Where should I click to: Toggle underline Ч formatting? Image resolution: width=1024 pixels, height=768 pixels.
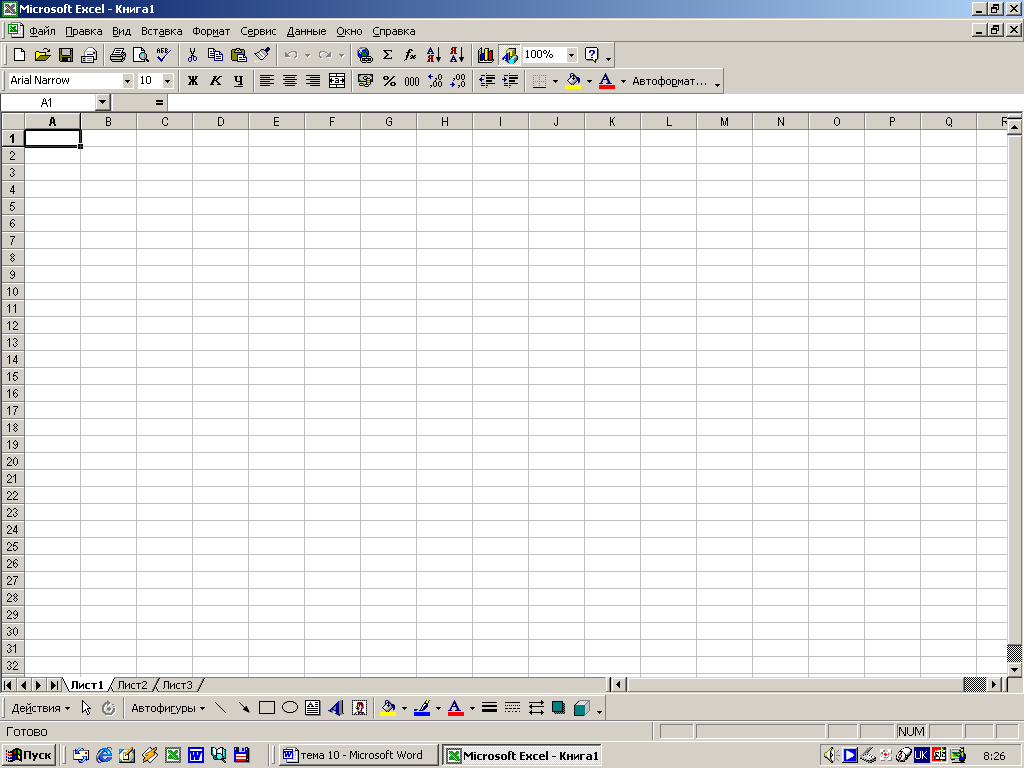238,81
